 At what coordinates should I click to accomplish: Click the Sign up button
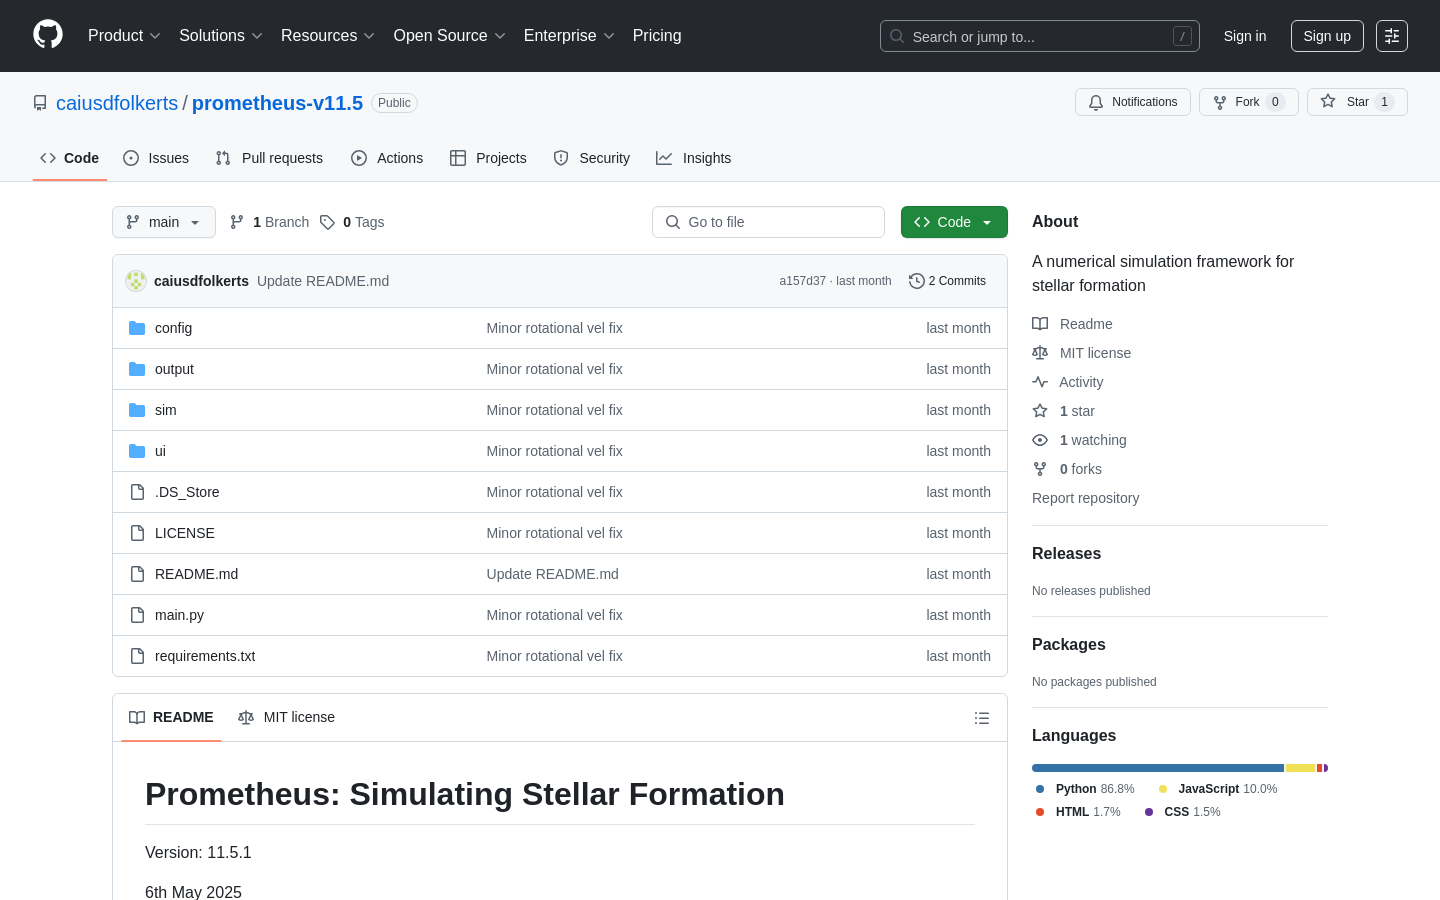(1327, 36)
